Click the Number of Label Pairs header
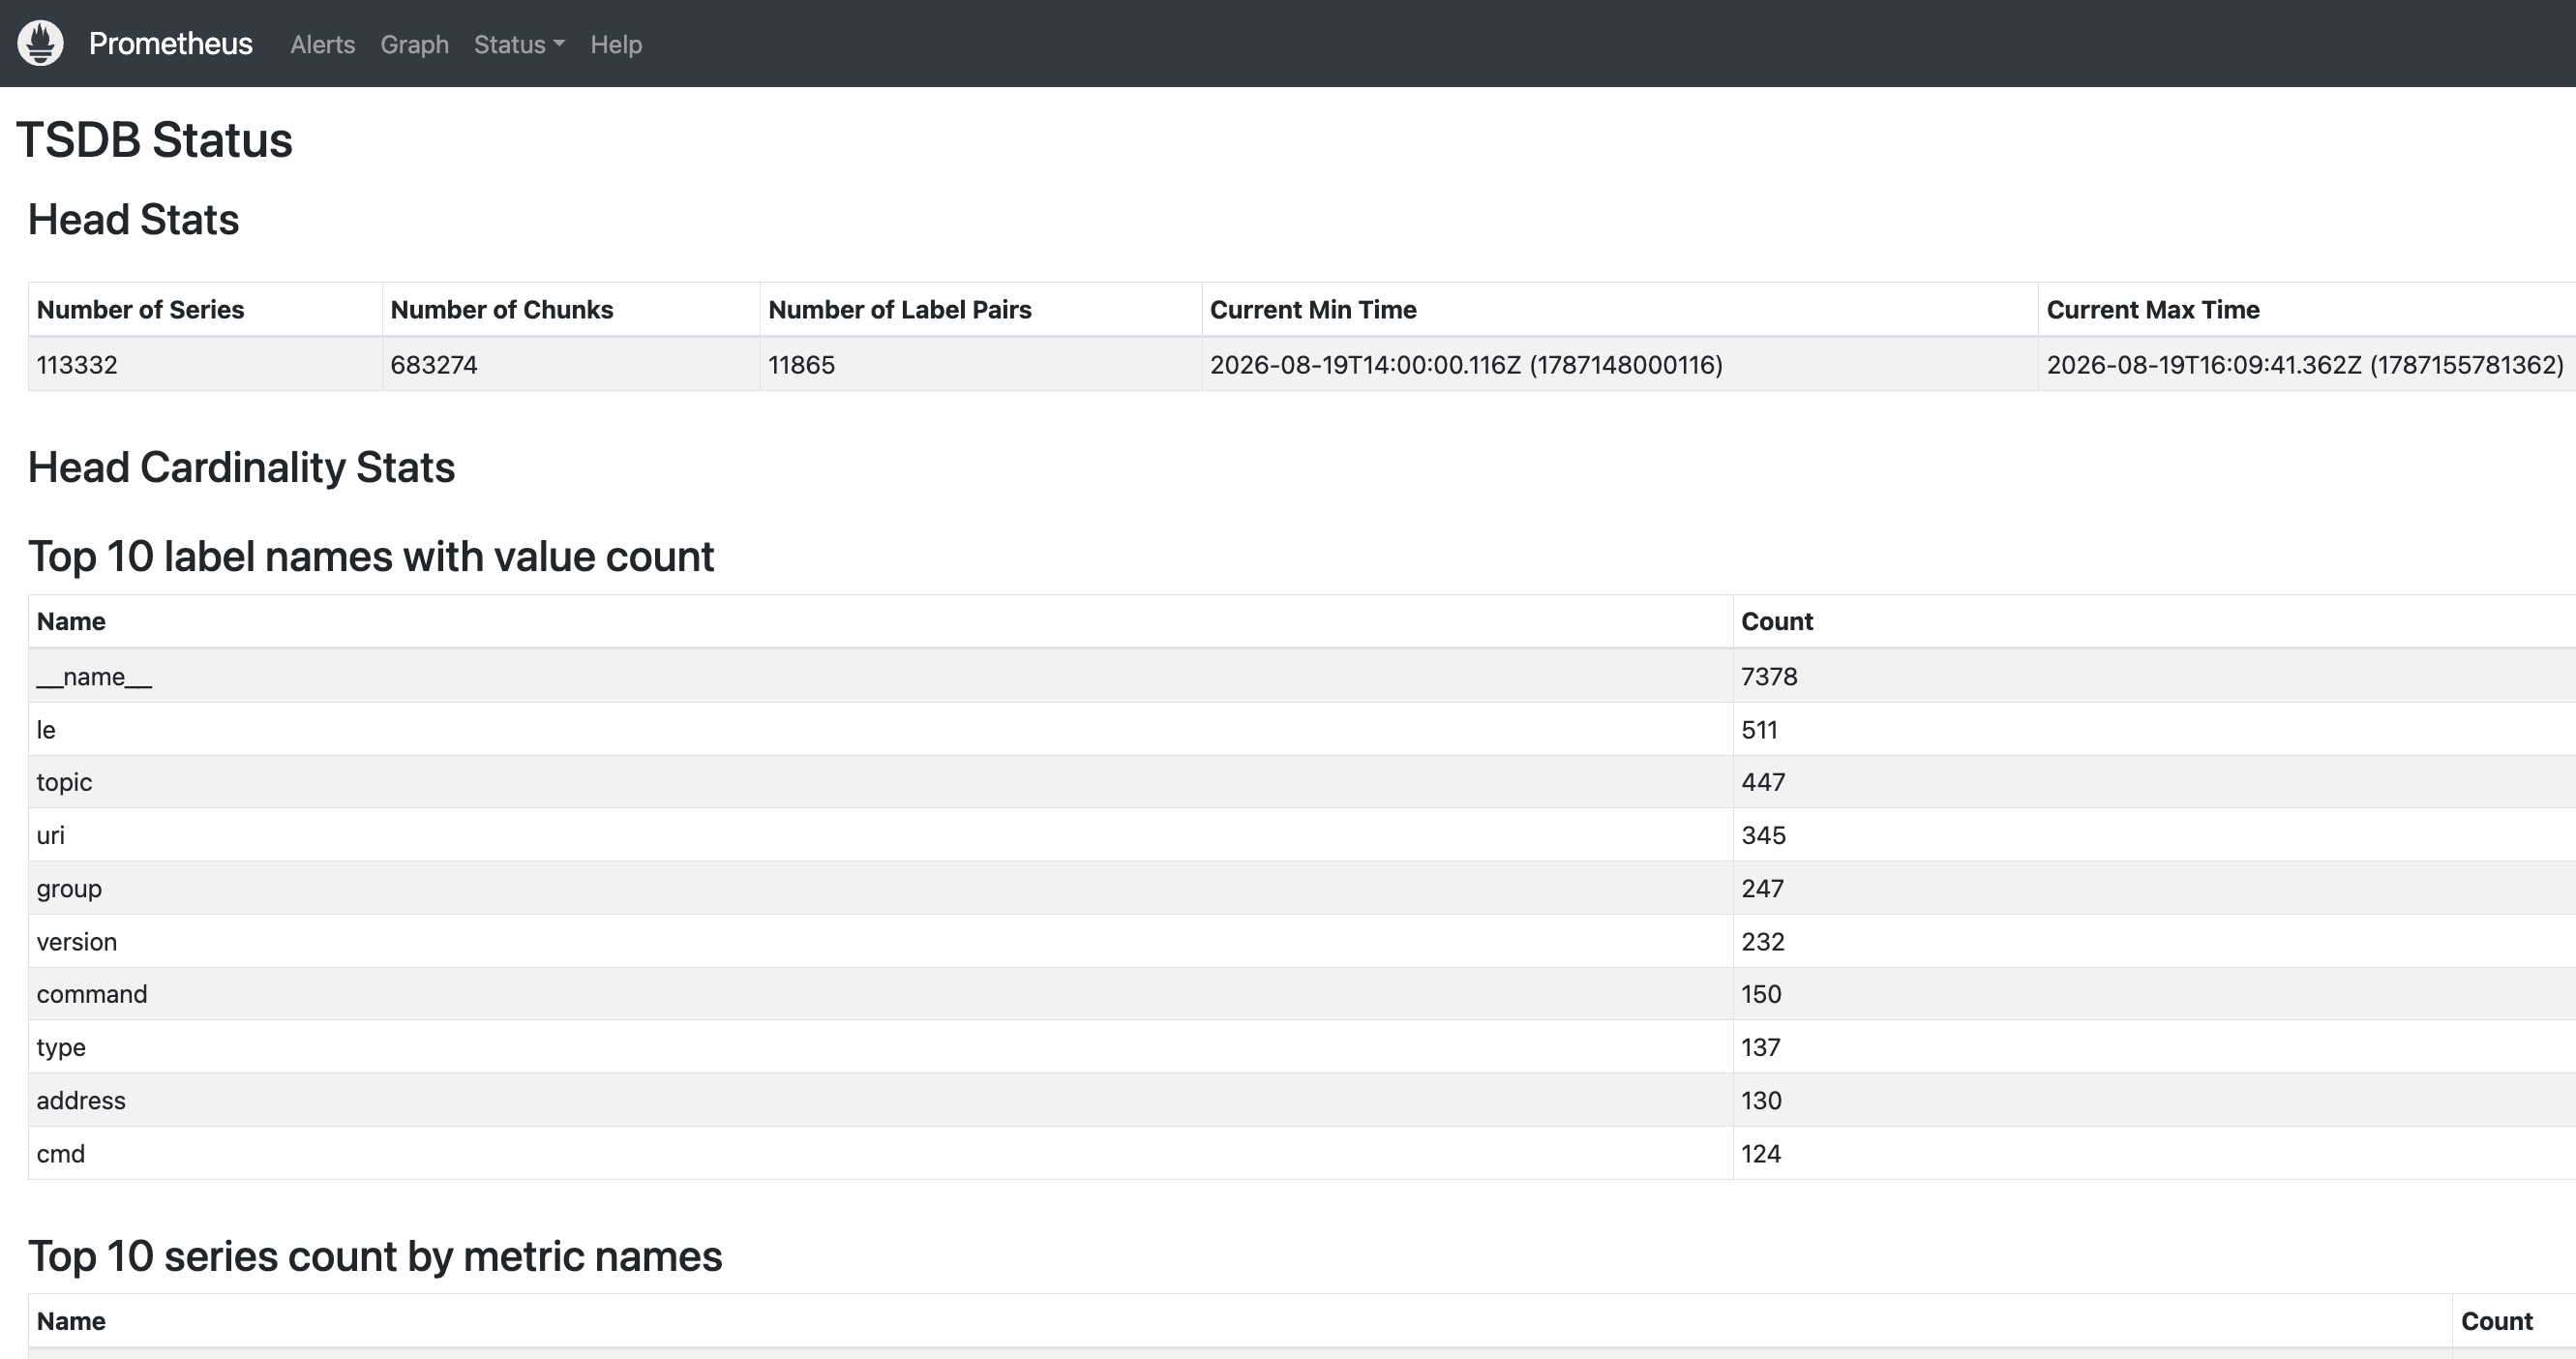 pyautogui.click(x=981, y=310)
